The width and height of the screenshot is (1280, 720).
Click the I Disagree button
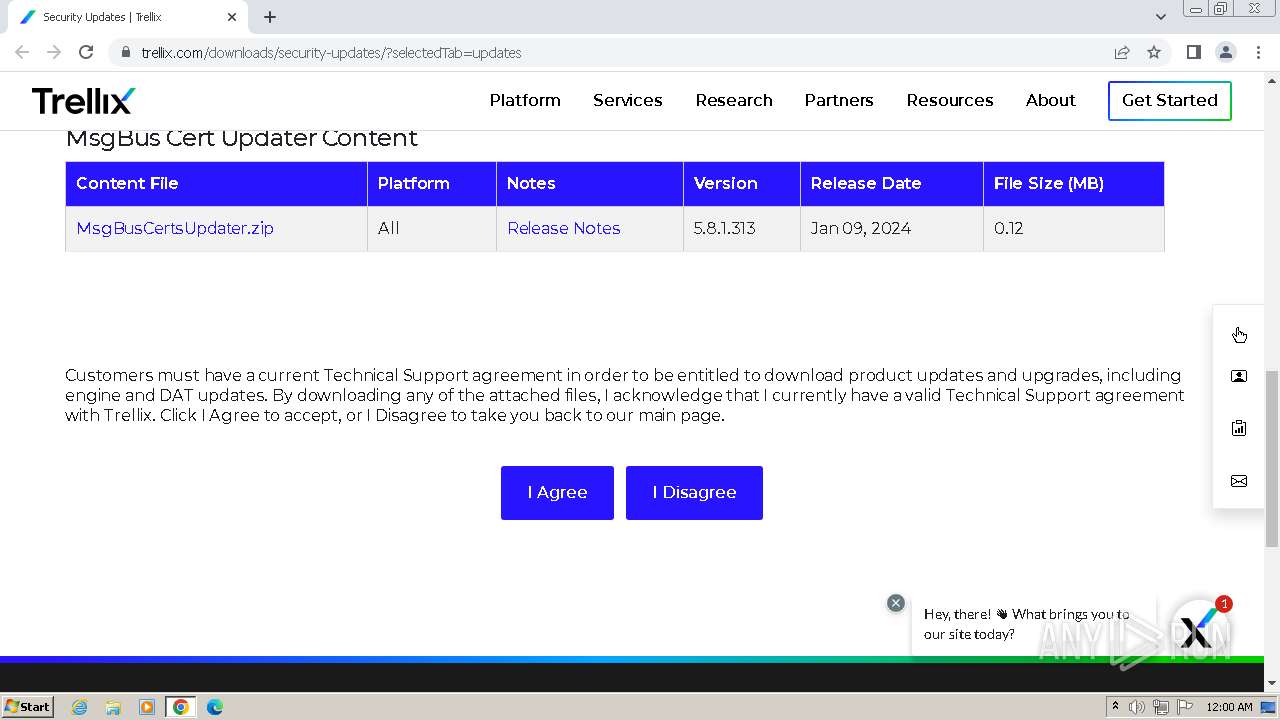tap(694, 493)
